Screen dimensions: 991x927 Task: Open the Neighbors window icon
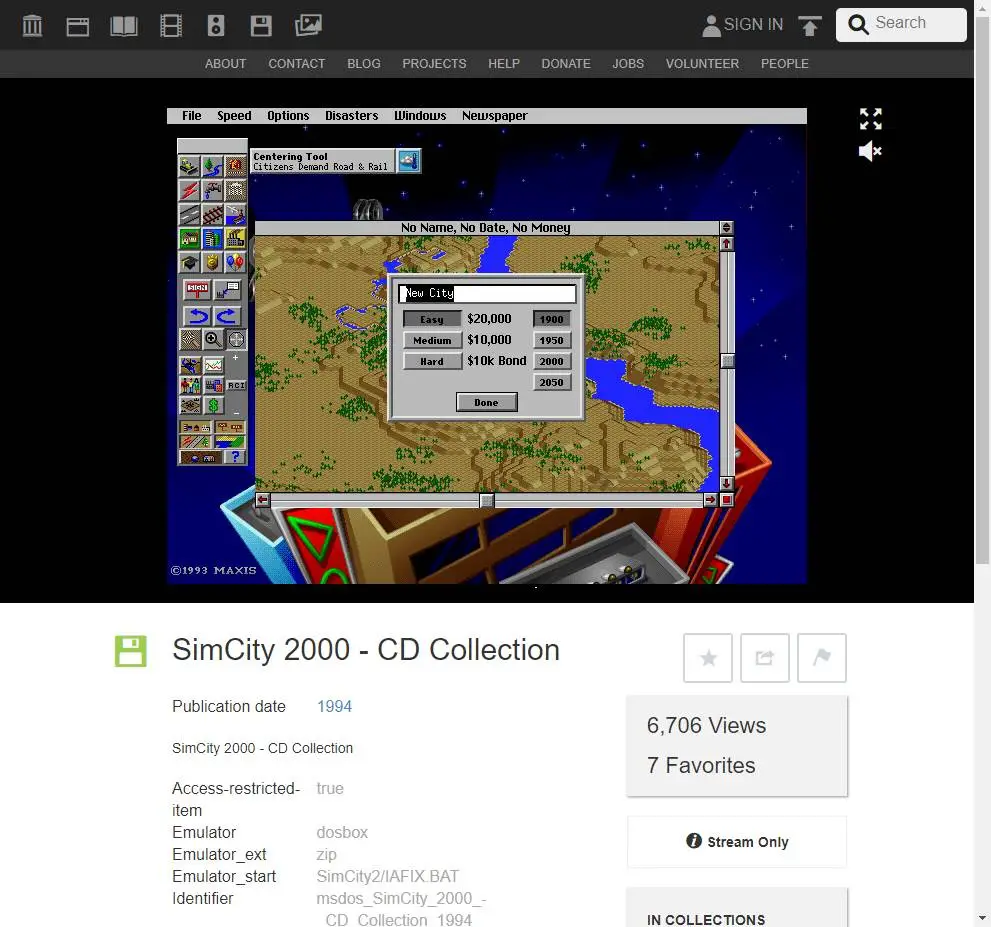coord(190,406)
